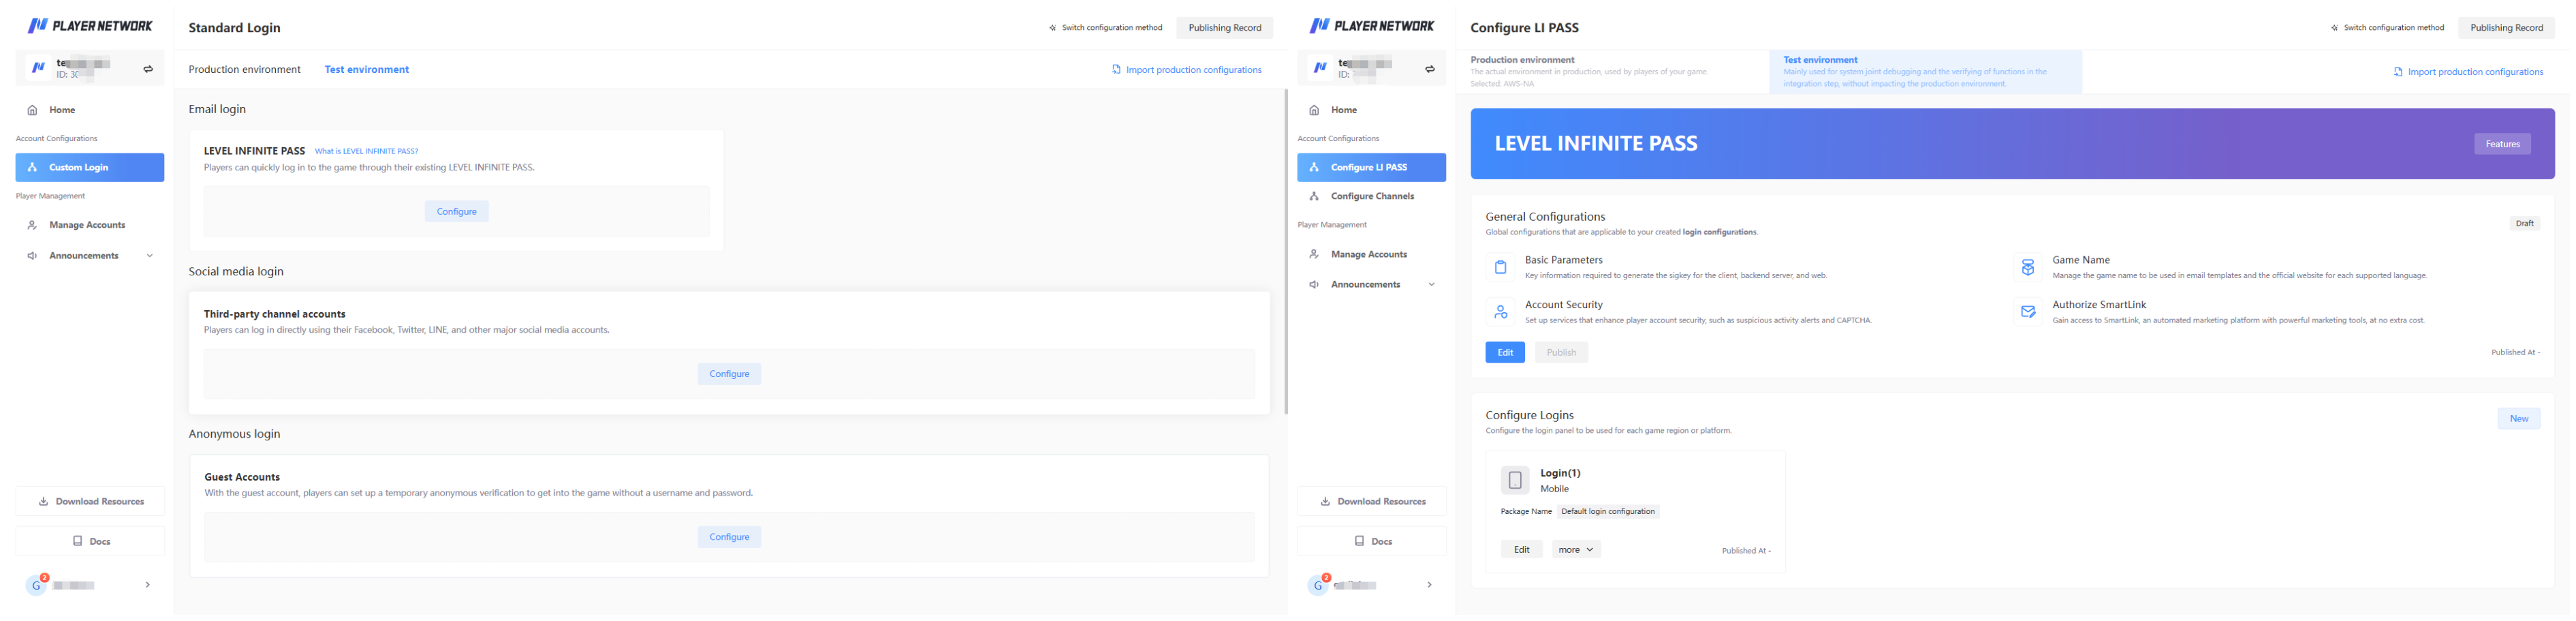Click the Authorize SmartLink envelope icon
2576x621 pixels.
(2027, 312)
